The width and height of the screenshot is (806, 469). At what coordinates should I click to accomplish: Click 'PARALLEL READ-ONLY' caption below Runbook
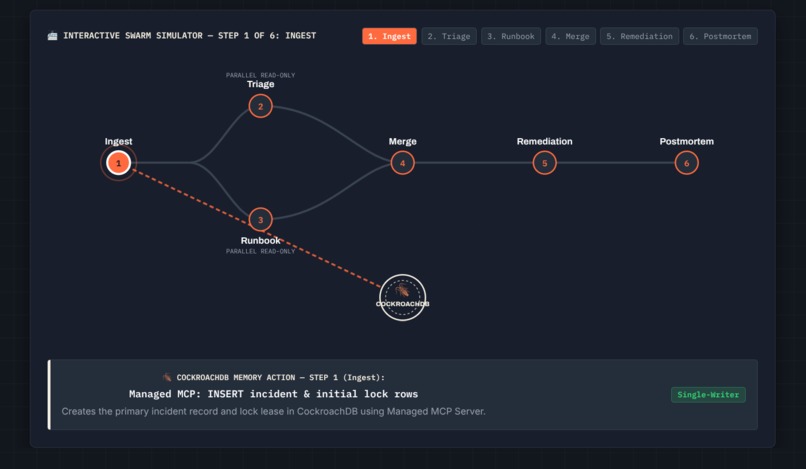[x=261, y=251]
